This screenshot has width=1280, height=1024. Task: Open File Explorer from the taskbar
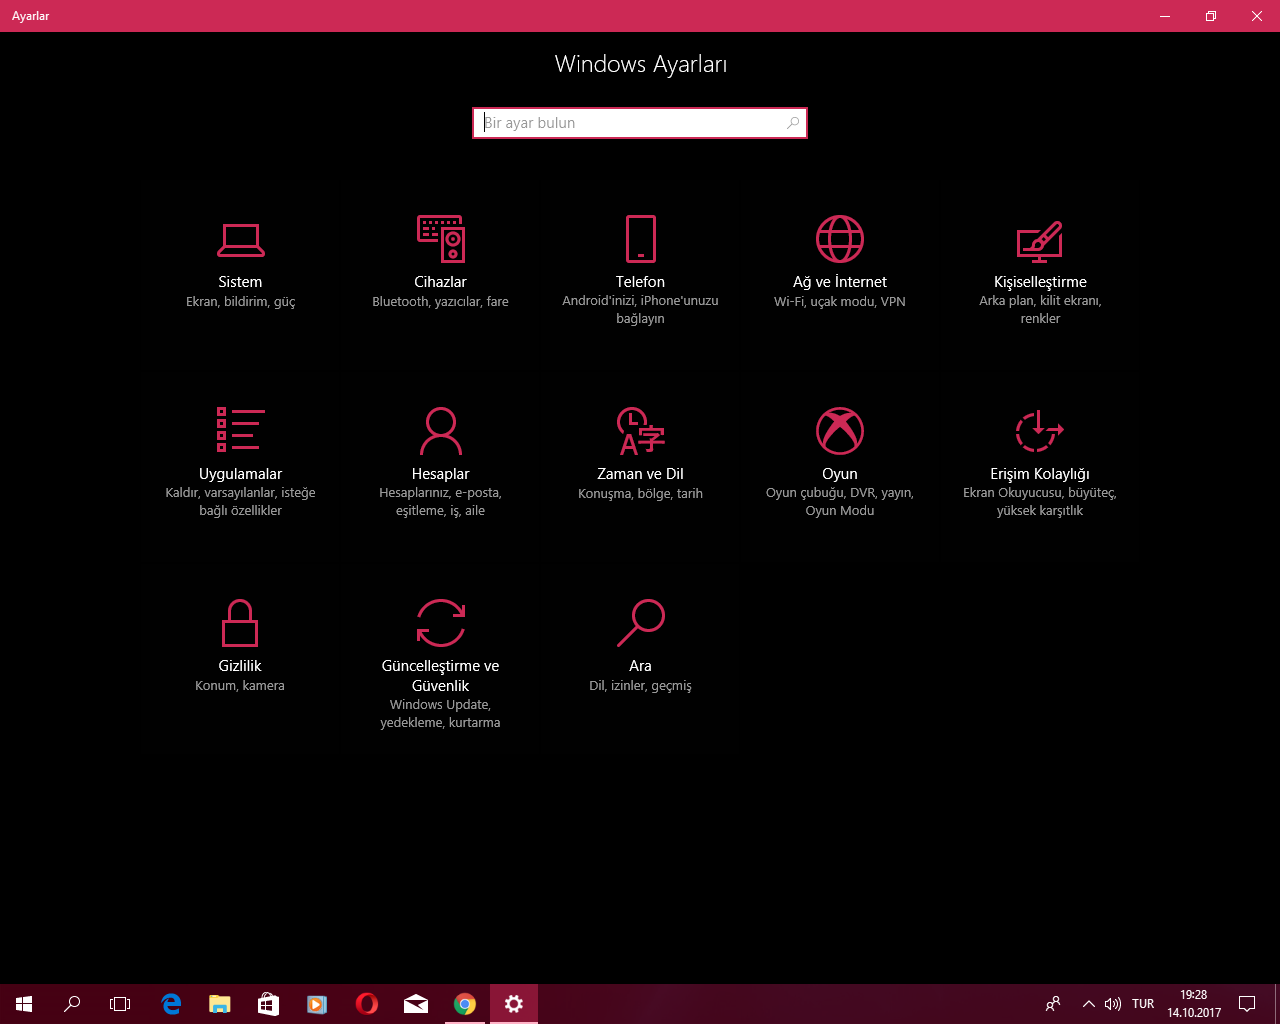pos(220,1004)
